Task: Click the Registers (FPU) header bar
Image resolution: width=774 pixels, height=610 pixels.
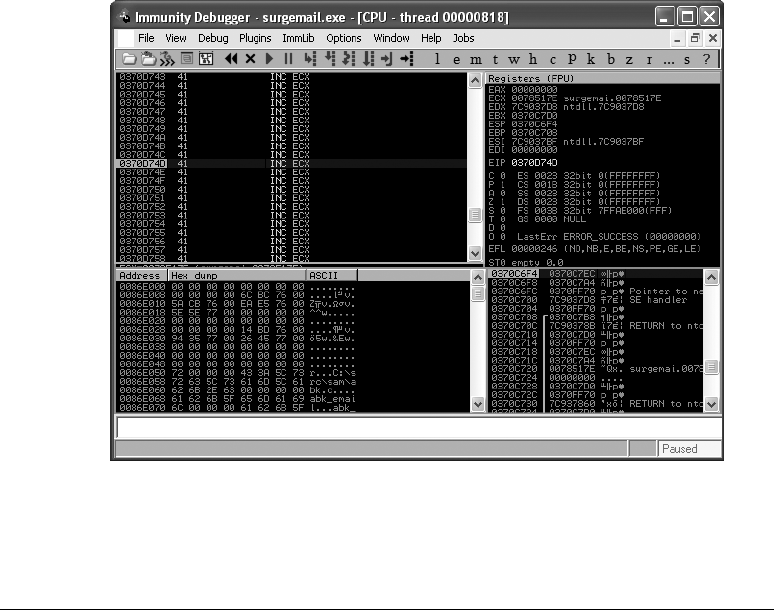Action: (x=603, y=78)
